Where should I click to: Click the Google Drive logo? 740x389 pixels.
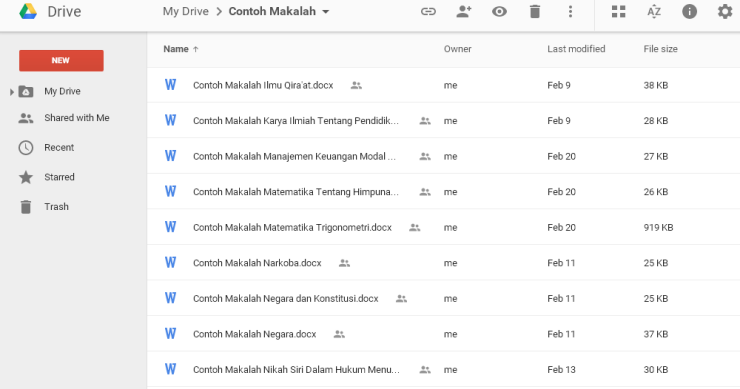pyautogui.click(x=28, y=11)
